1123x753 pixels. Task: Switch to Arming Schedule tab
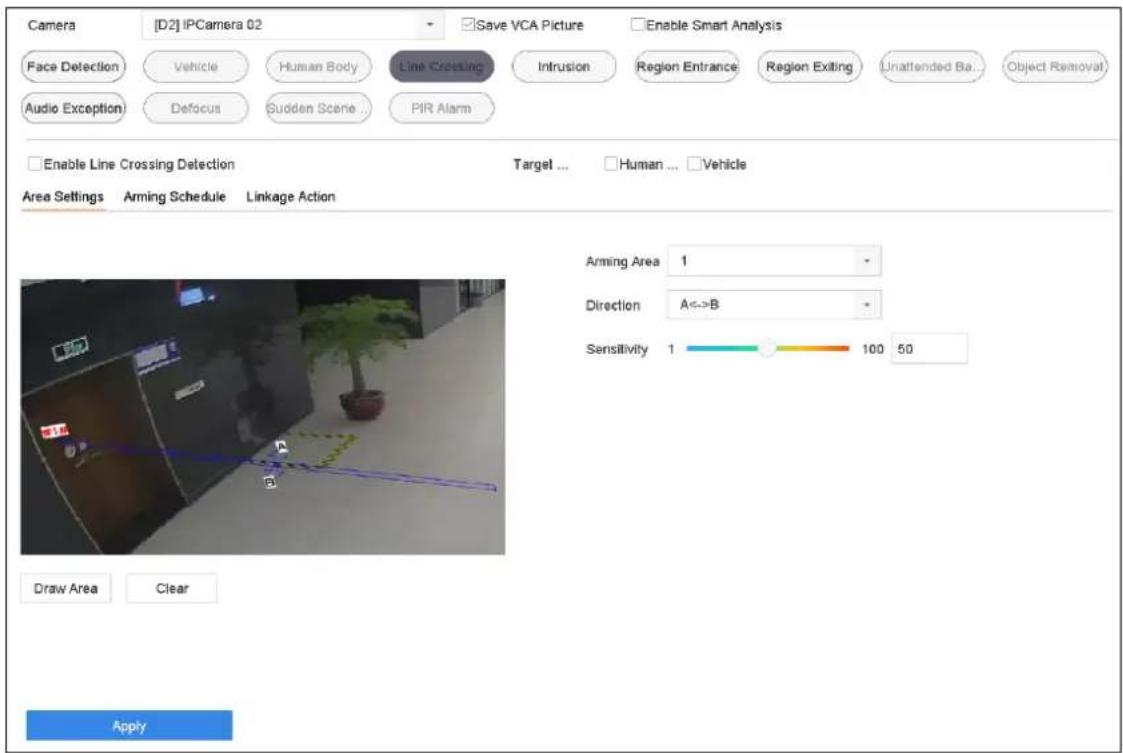[175, 196]
